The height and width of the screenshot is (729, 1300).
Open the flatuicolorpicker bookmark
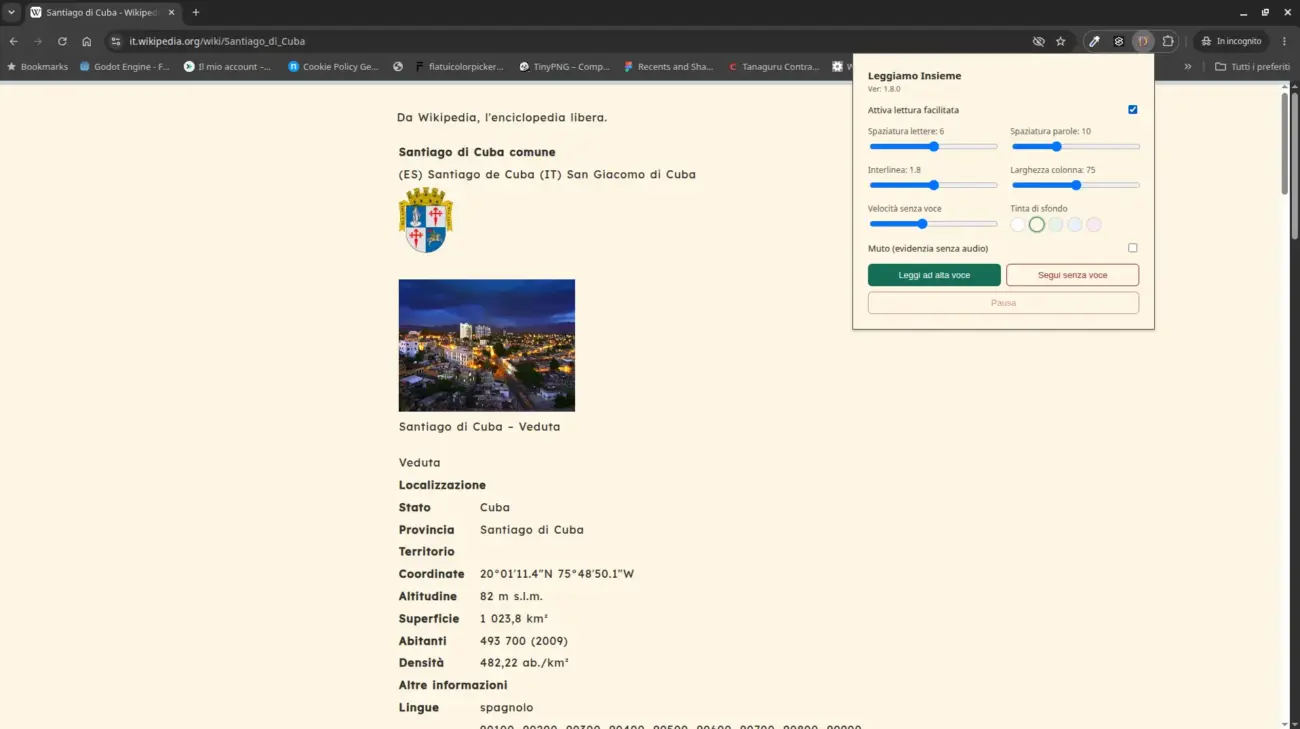click(459, 67)
